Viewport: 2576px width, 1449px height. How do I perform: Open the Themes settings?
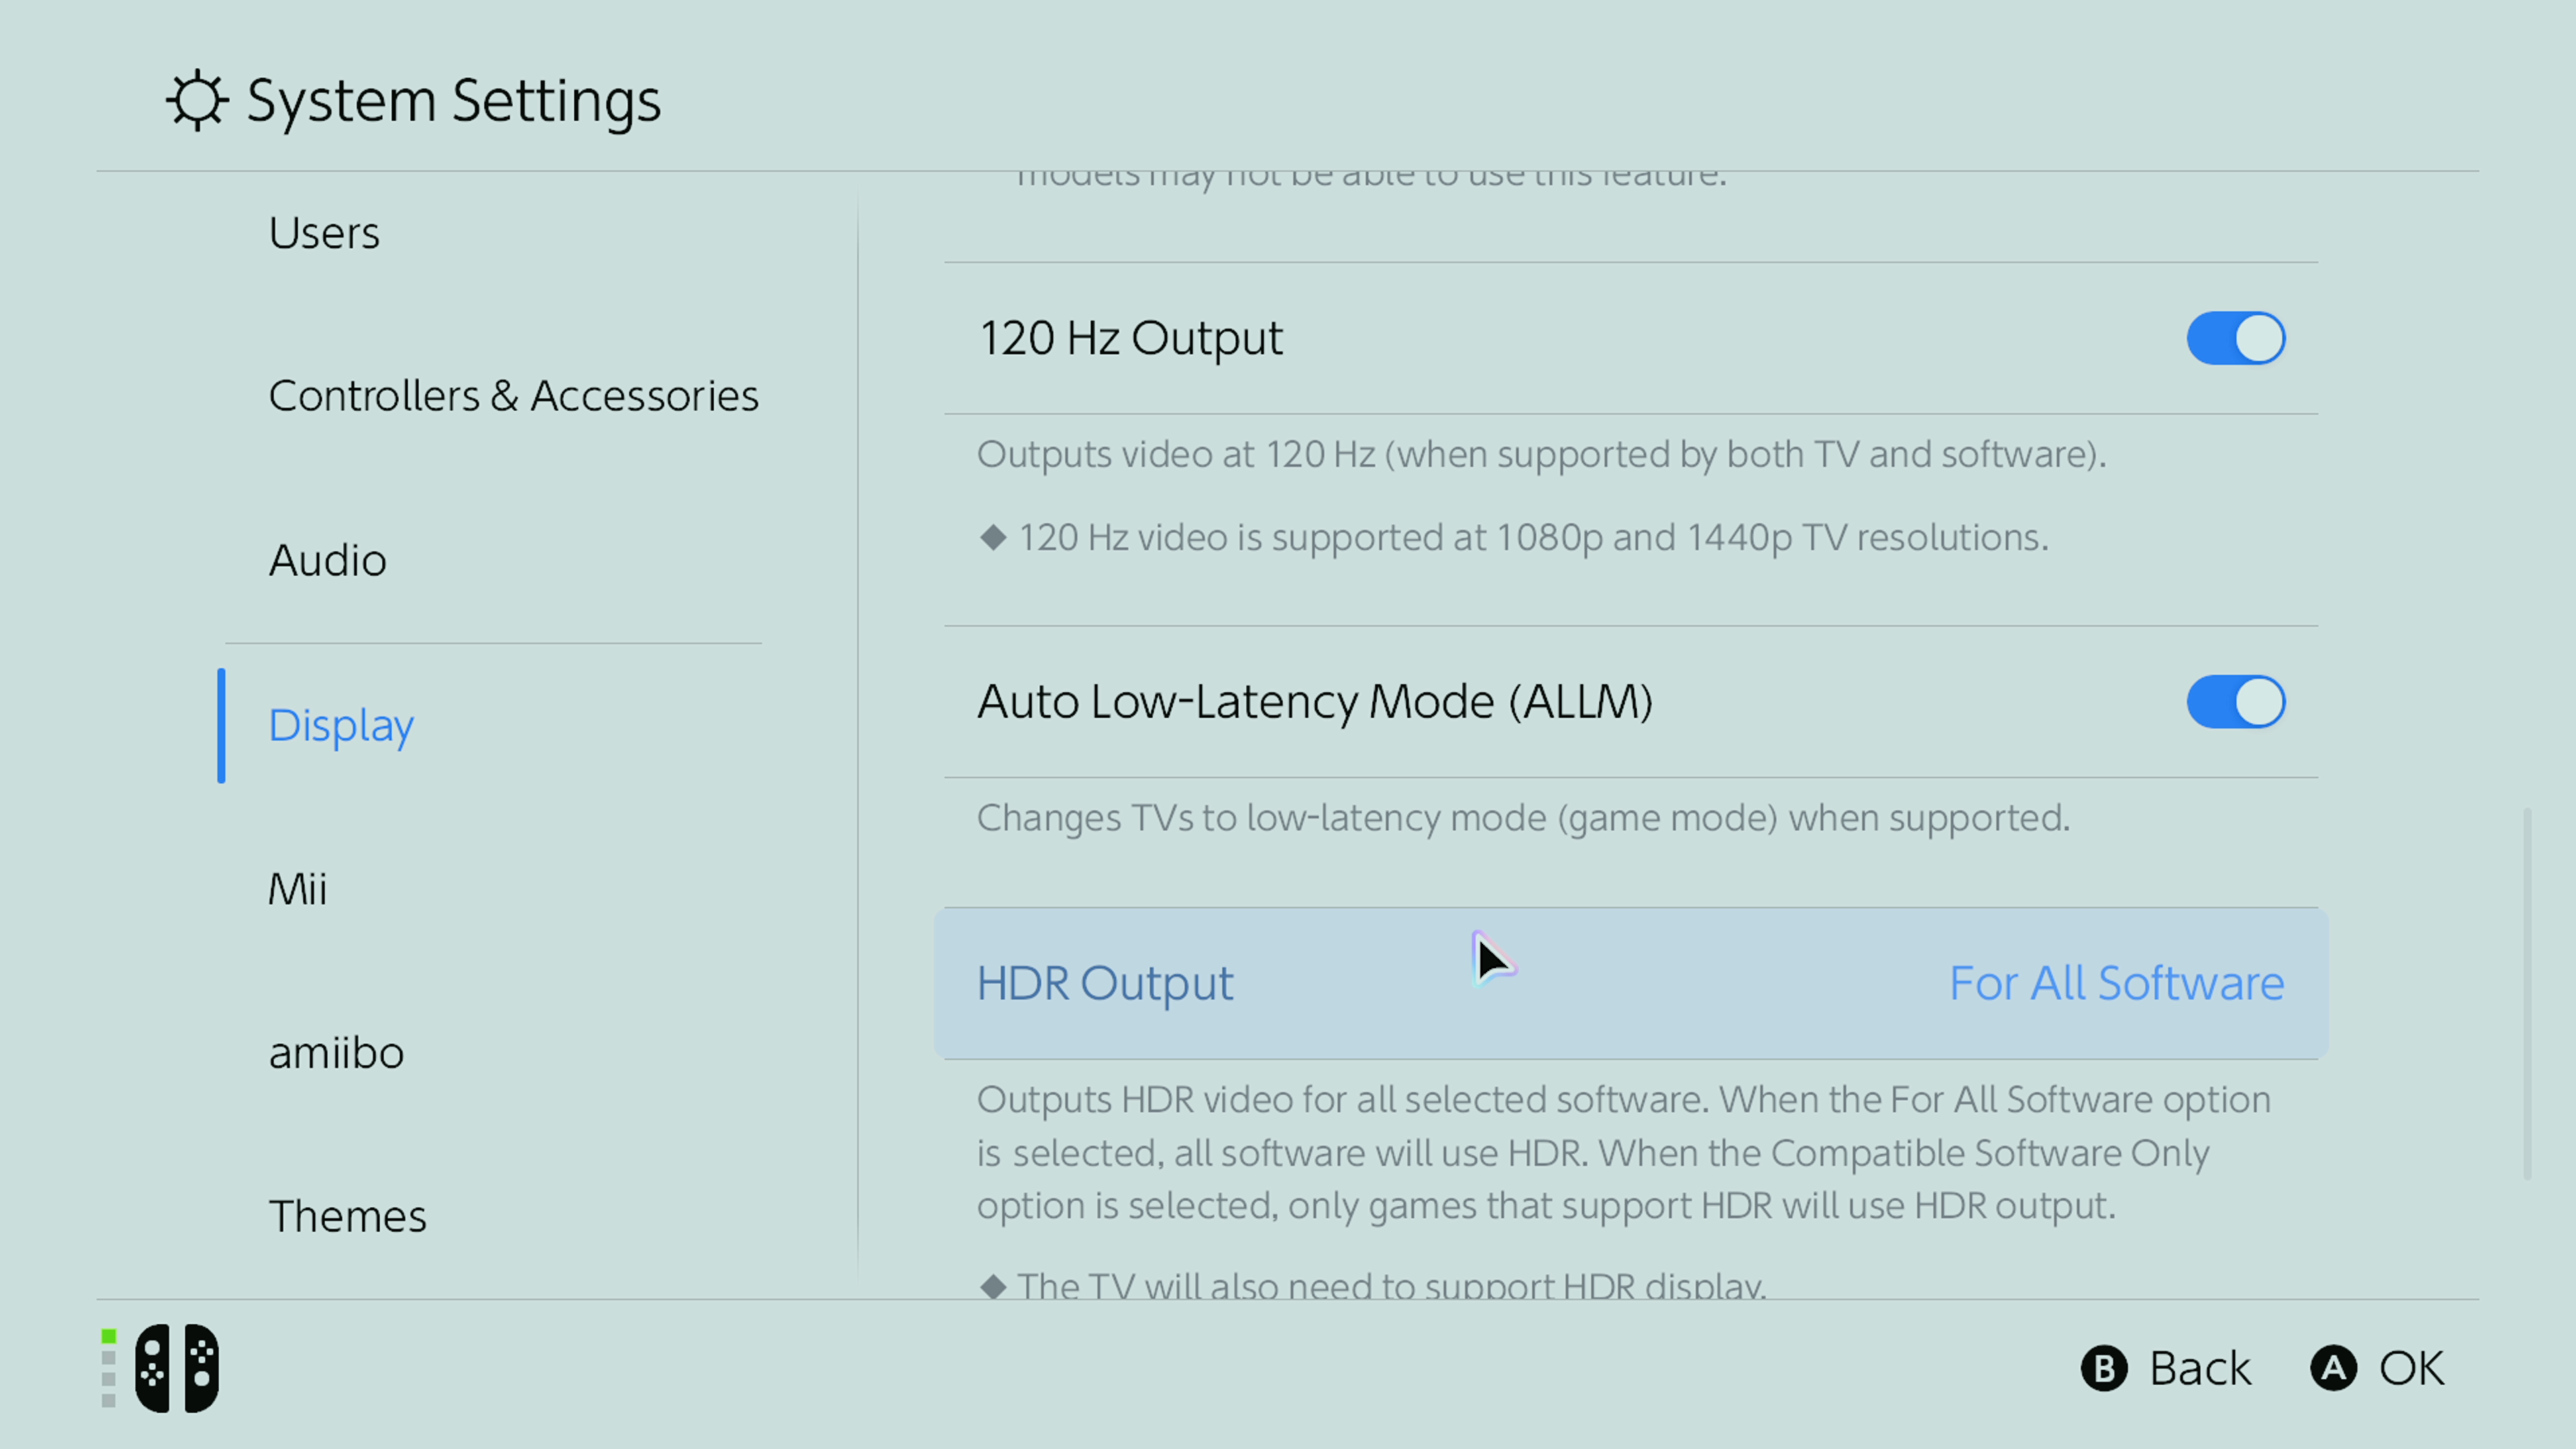(x=347, y=1216)
